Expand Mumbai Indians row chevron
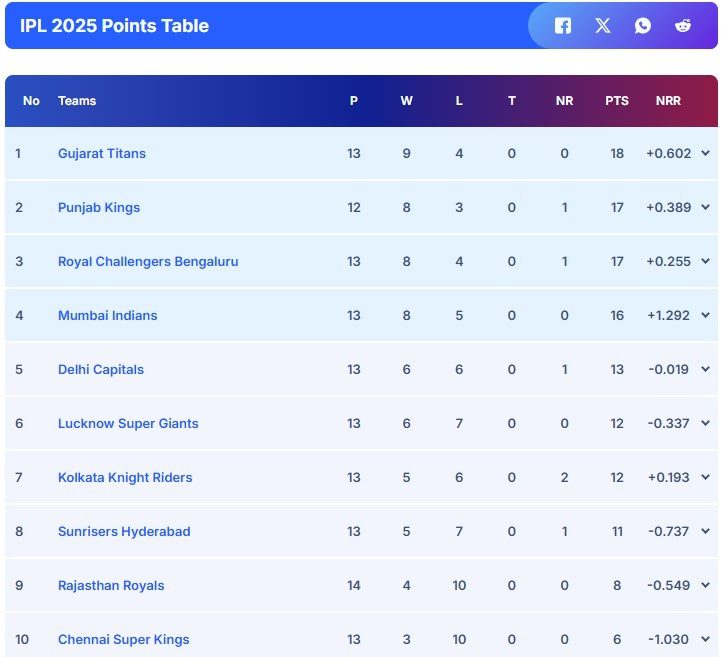This screenshot has height=657, width=723. pyautogui.click(x=705, y=315)
